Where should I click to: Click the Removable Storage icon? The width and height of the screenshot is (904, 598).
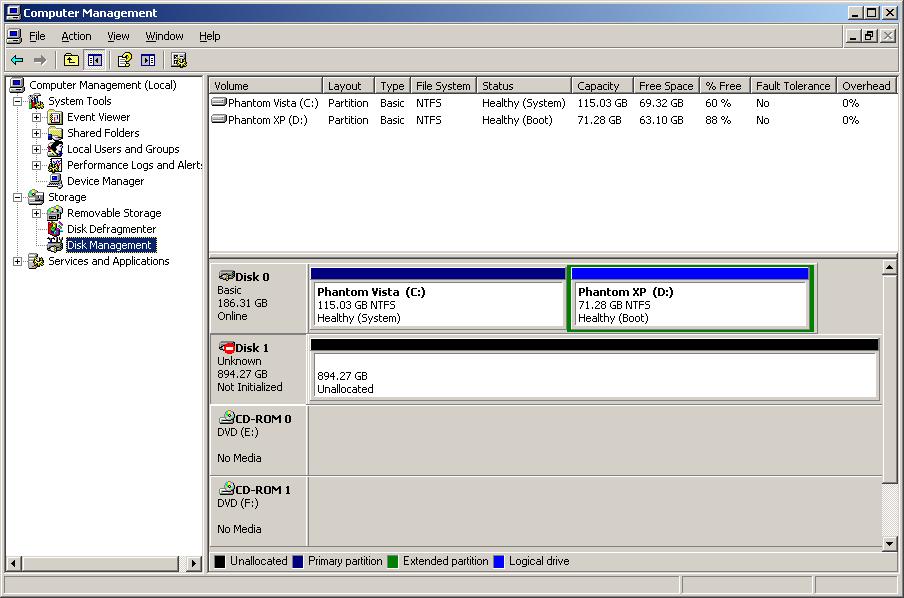pos(55,213)
